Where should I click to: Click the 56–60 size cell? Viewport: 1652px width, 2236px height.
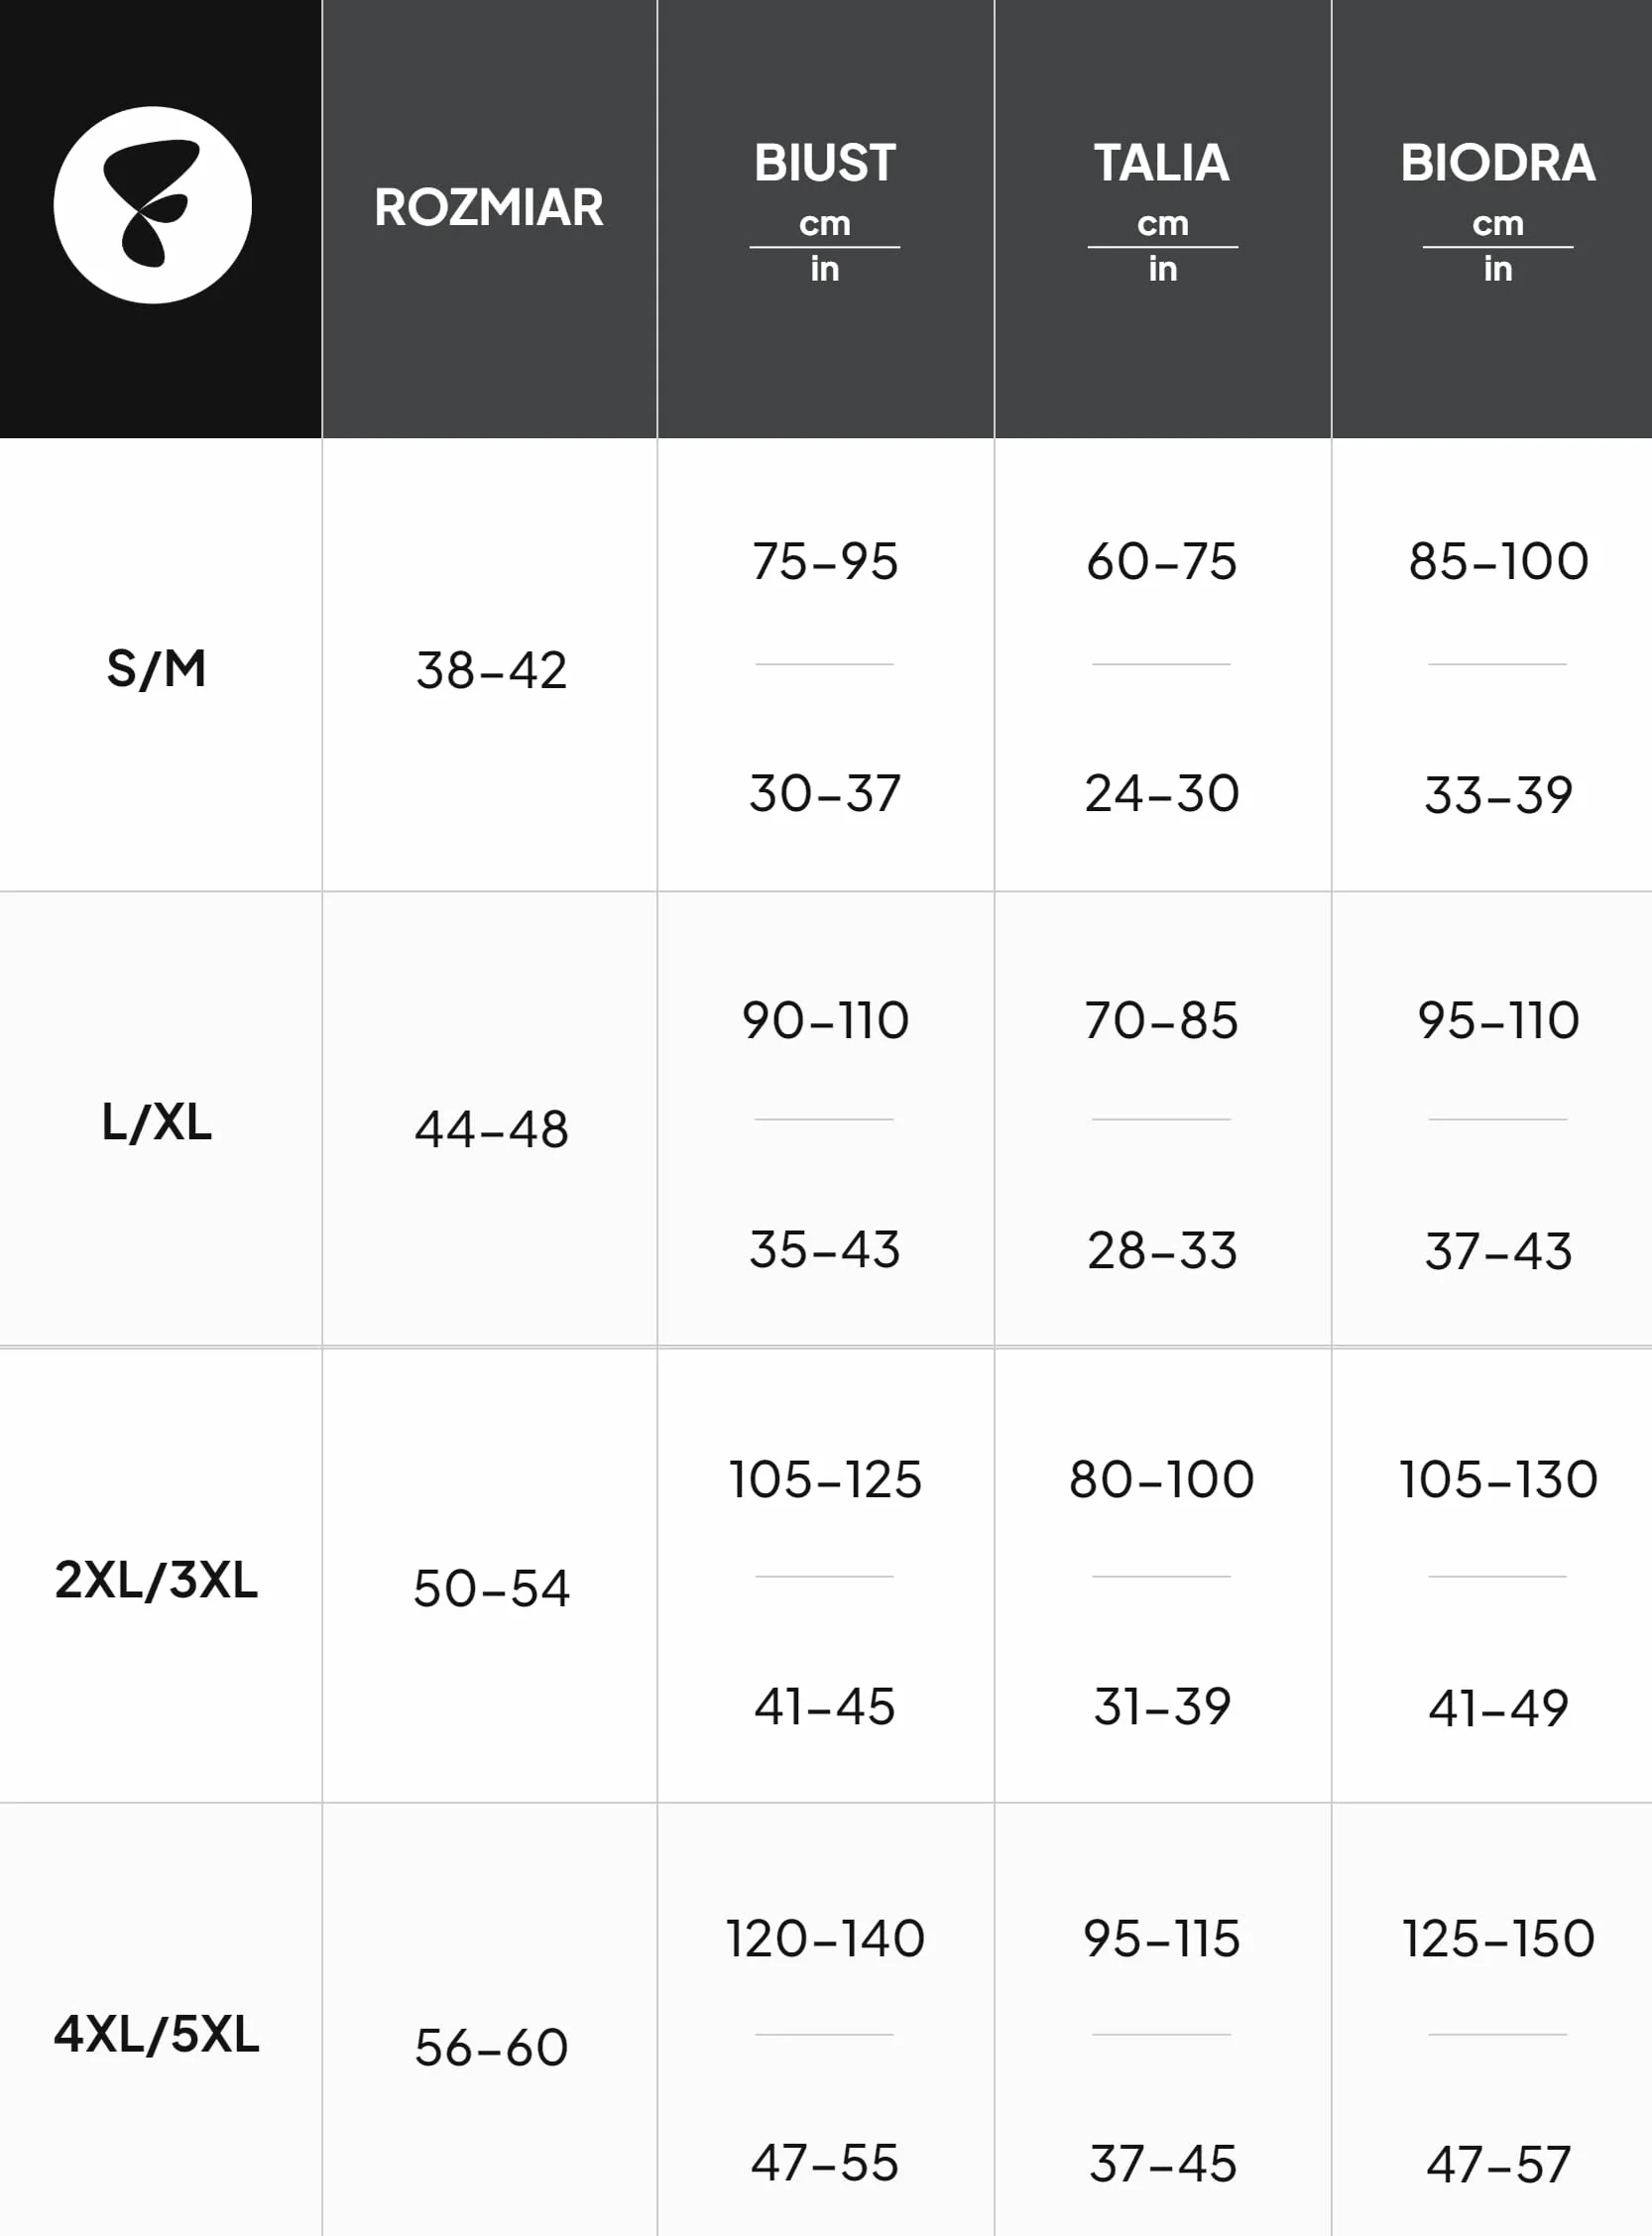[491, 2048]
